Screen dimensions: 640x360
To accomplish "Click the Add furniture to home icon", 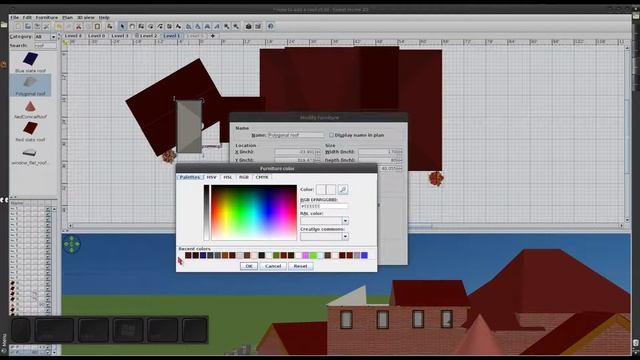I will [x=109, y=26].
